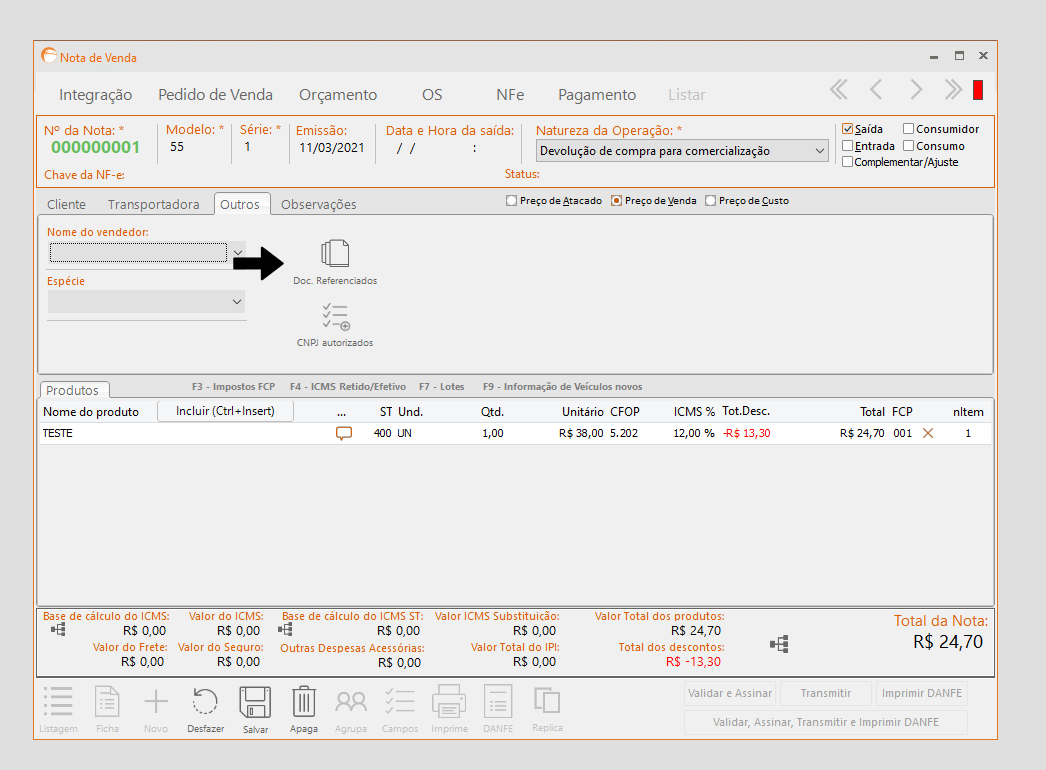The height and width of the screenshot is (770, 1046).
Task: Open CNPJ autorizados checklist icon
Action: pyautogui.click(x=336, y=317)
